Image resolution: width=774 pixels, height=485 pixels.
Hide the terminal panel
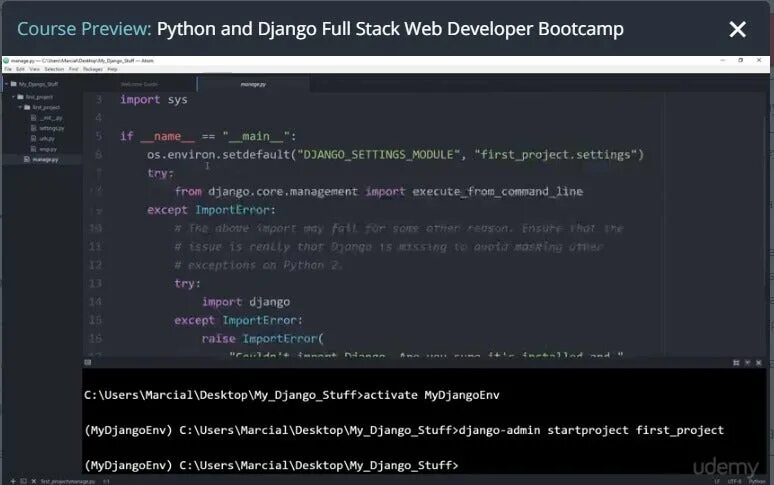pos(747,363)
